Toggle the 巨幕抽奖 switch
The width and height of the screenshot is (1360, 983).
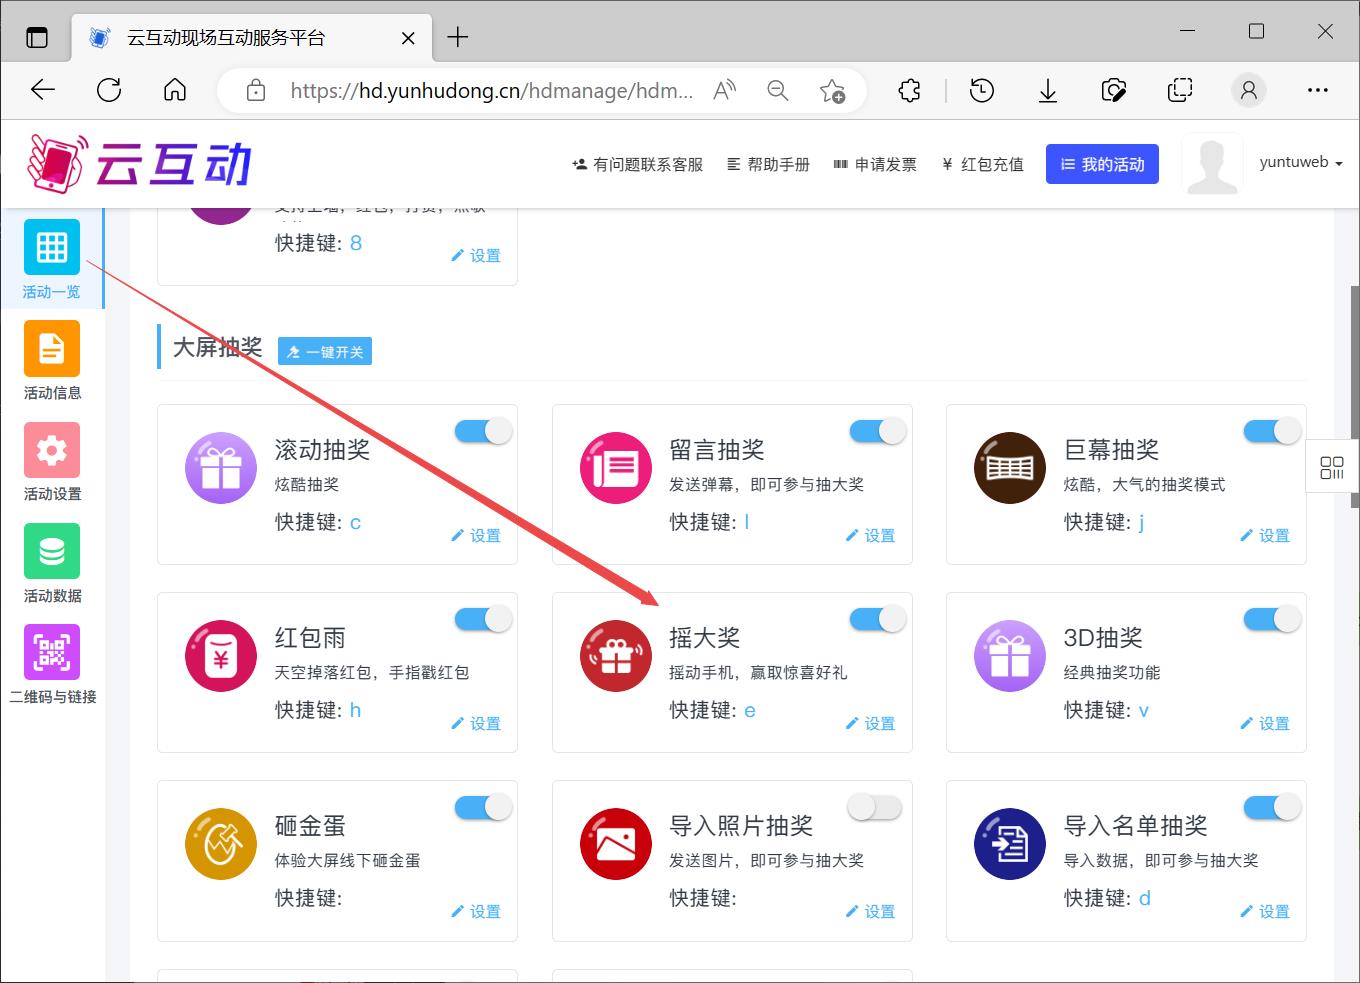[1272, 431]
